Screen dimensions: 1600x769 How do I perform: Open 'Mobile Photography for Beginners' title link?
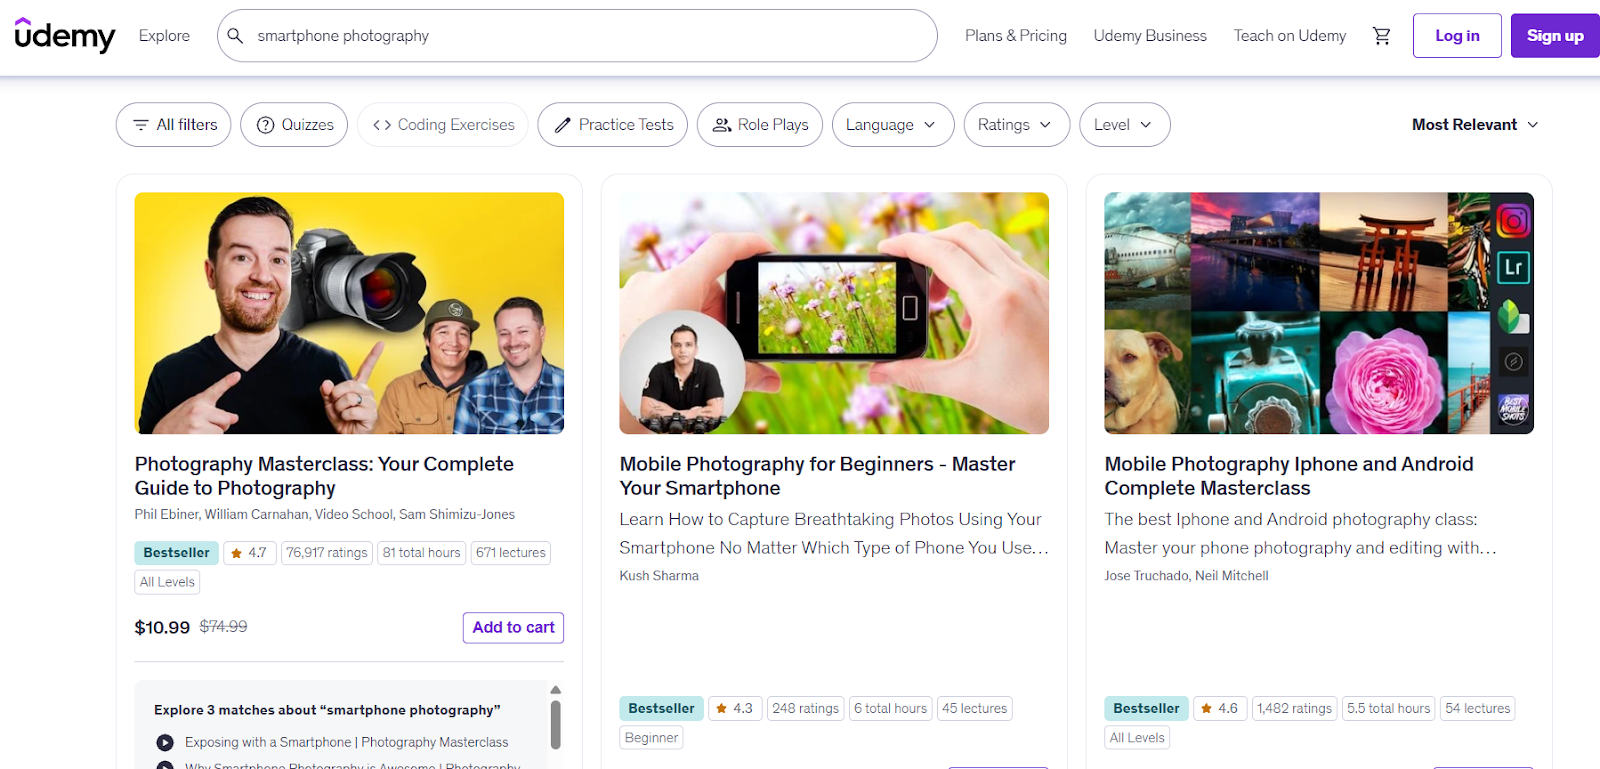[x=817, y=476]
